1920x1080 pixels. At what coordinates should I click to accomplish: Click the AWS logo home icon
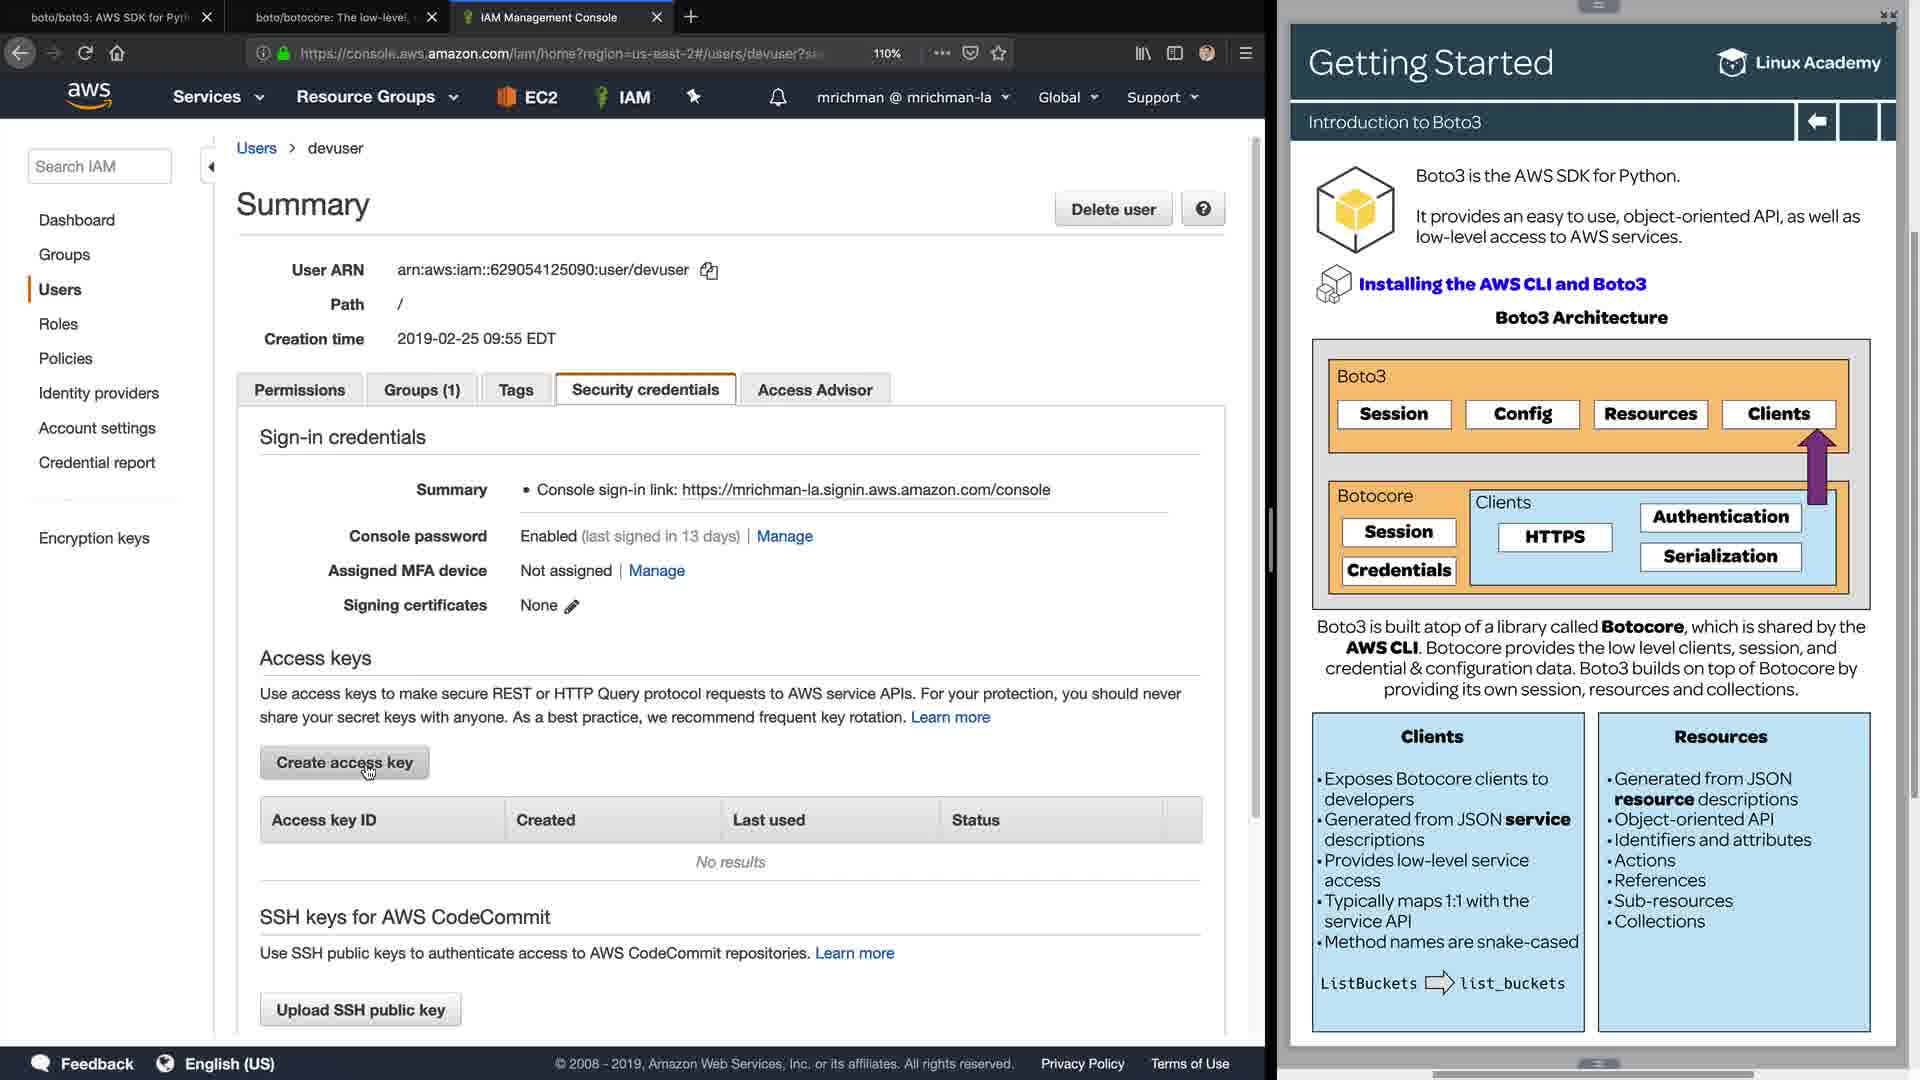[x=89, y=96]
